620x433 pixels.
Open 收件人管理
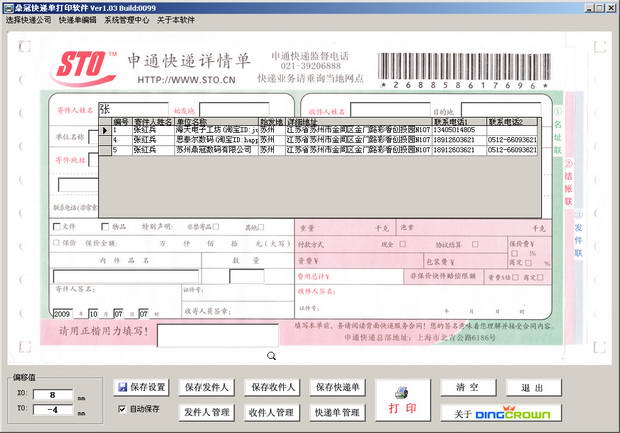[271, 412]
